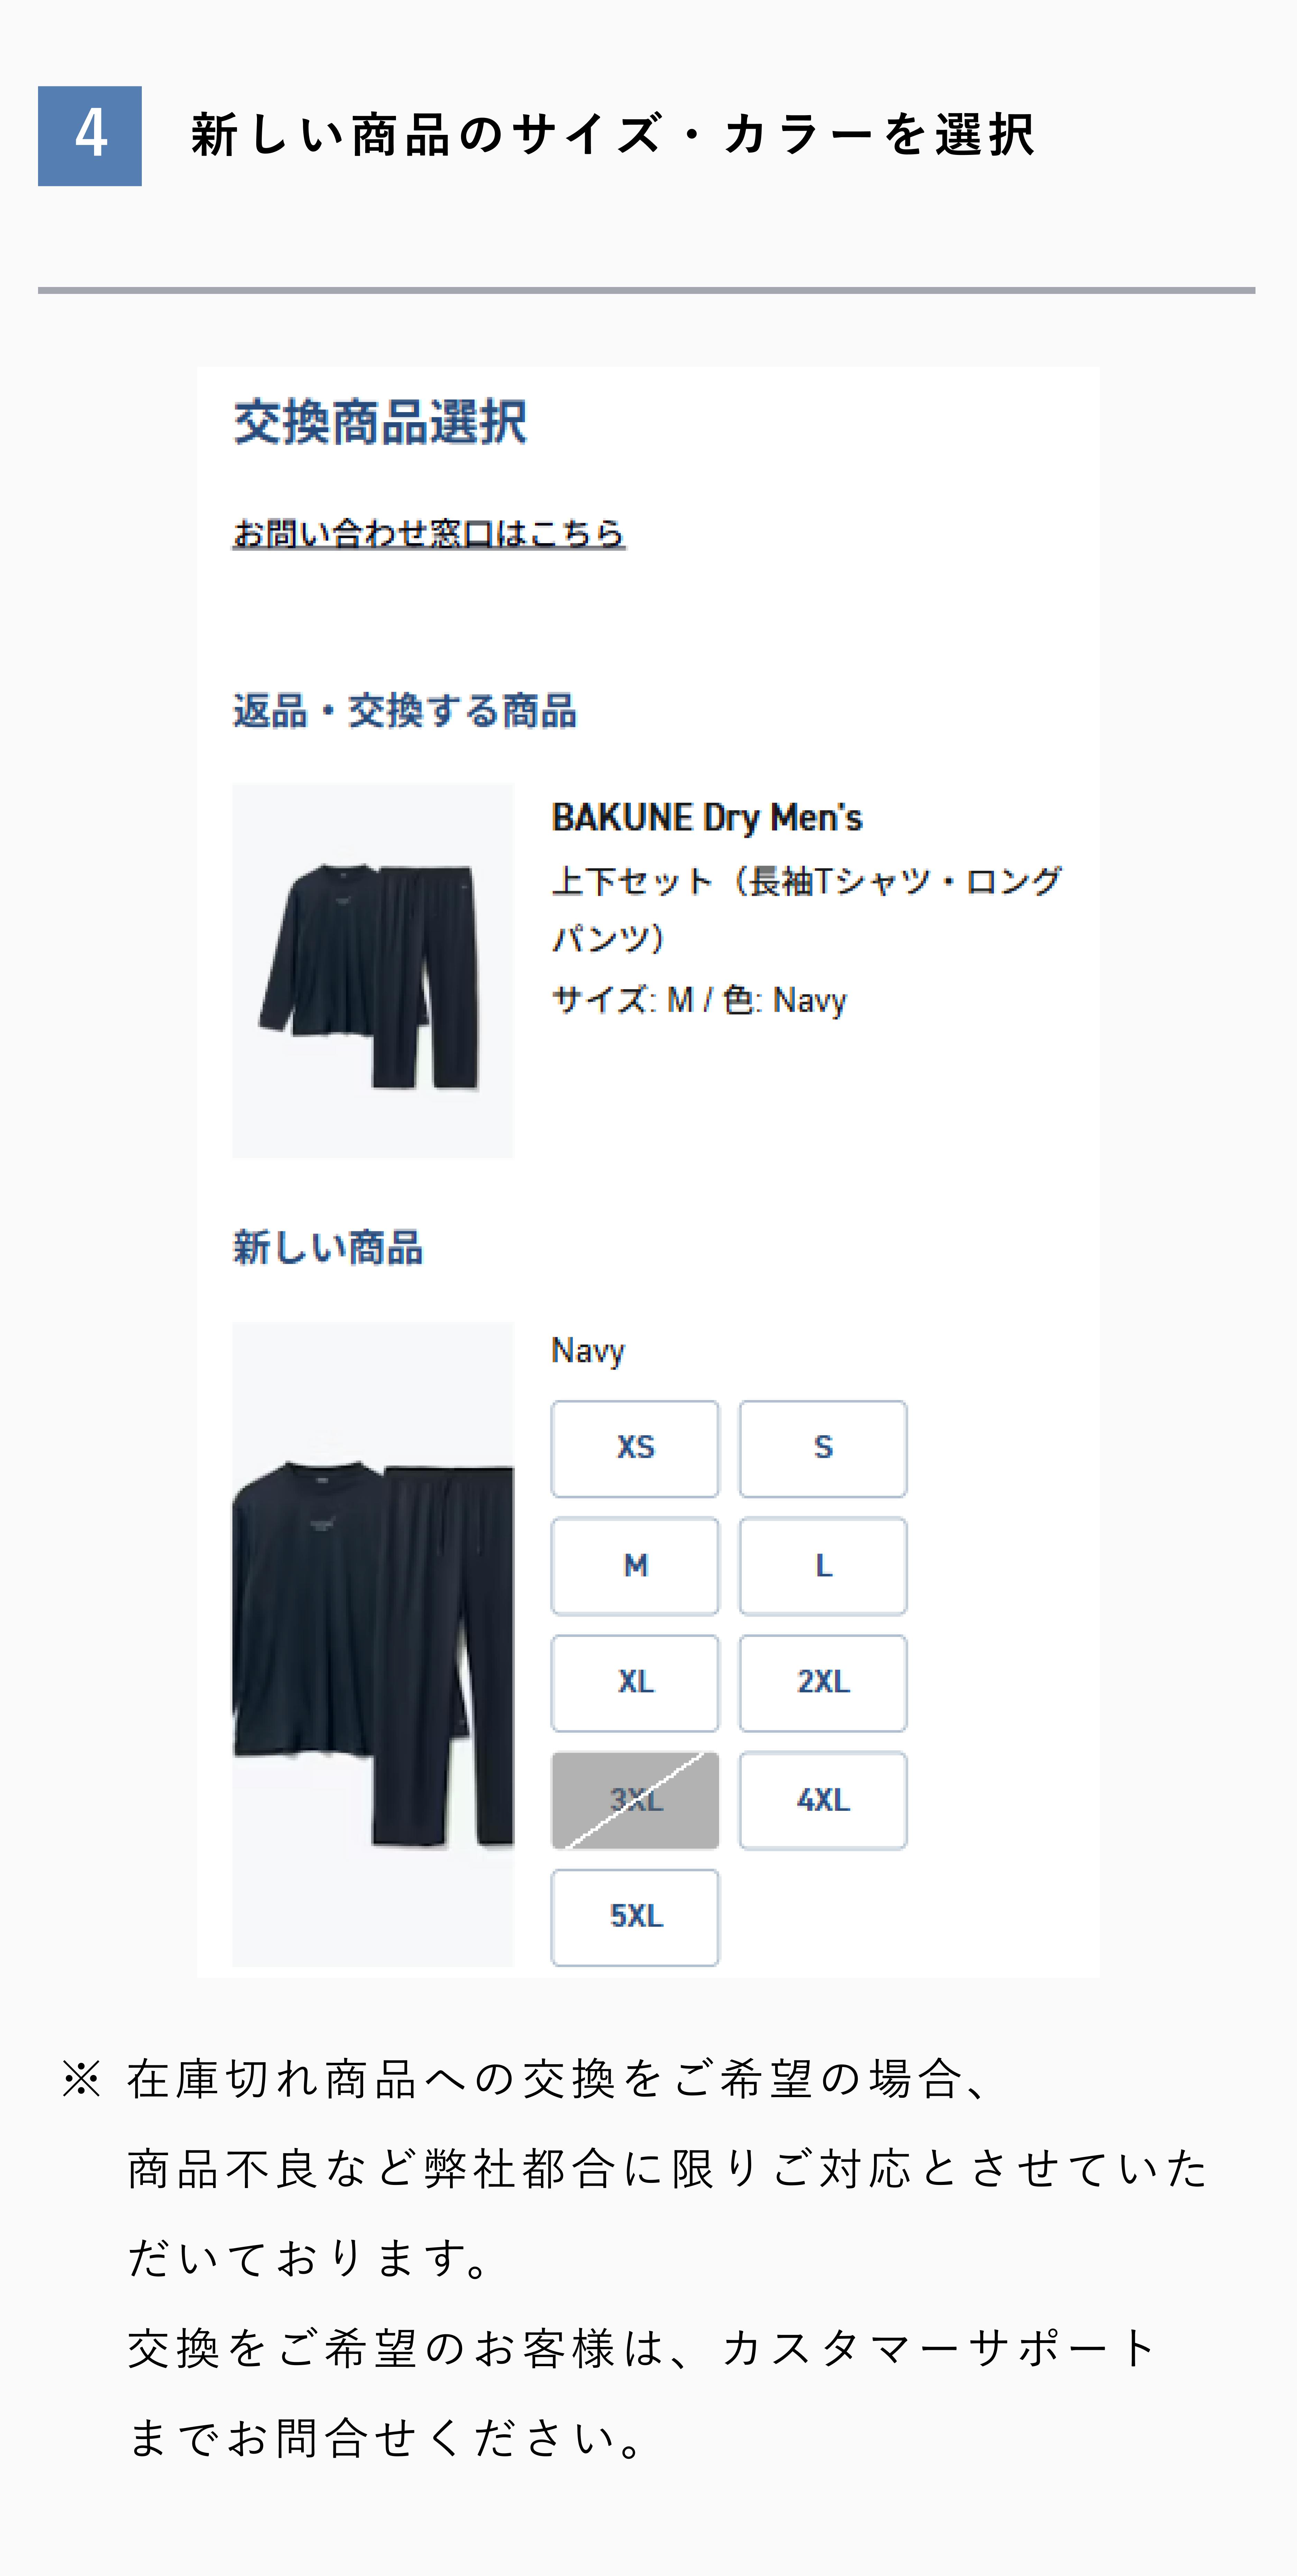
Task: Open the お問い合わせ窓口はこちら link
Action: tap(429, 533)
